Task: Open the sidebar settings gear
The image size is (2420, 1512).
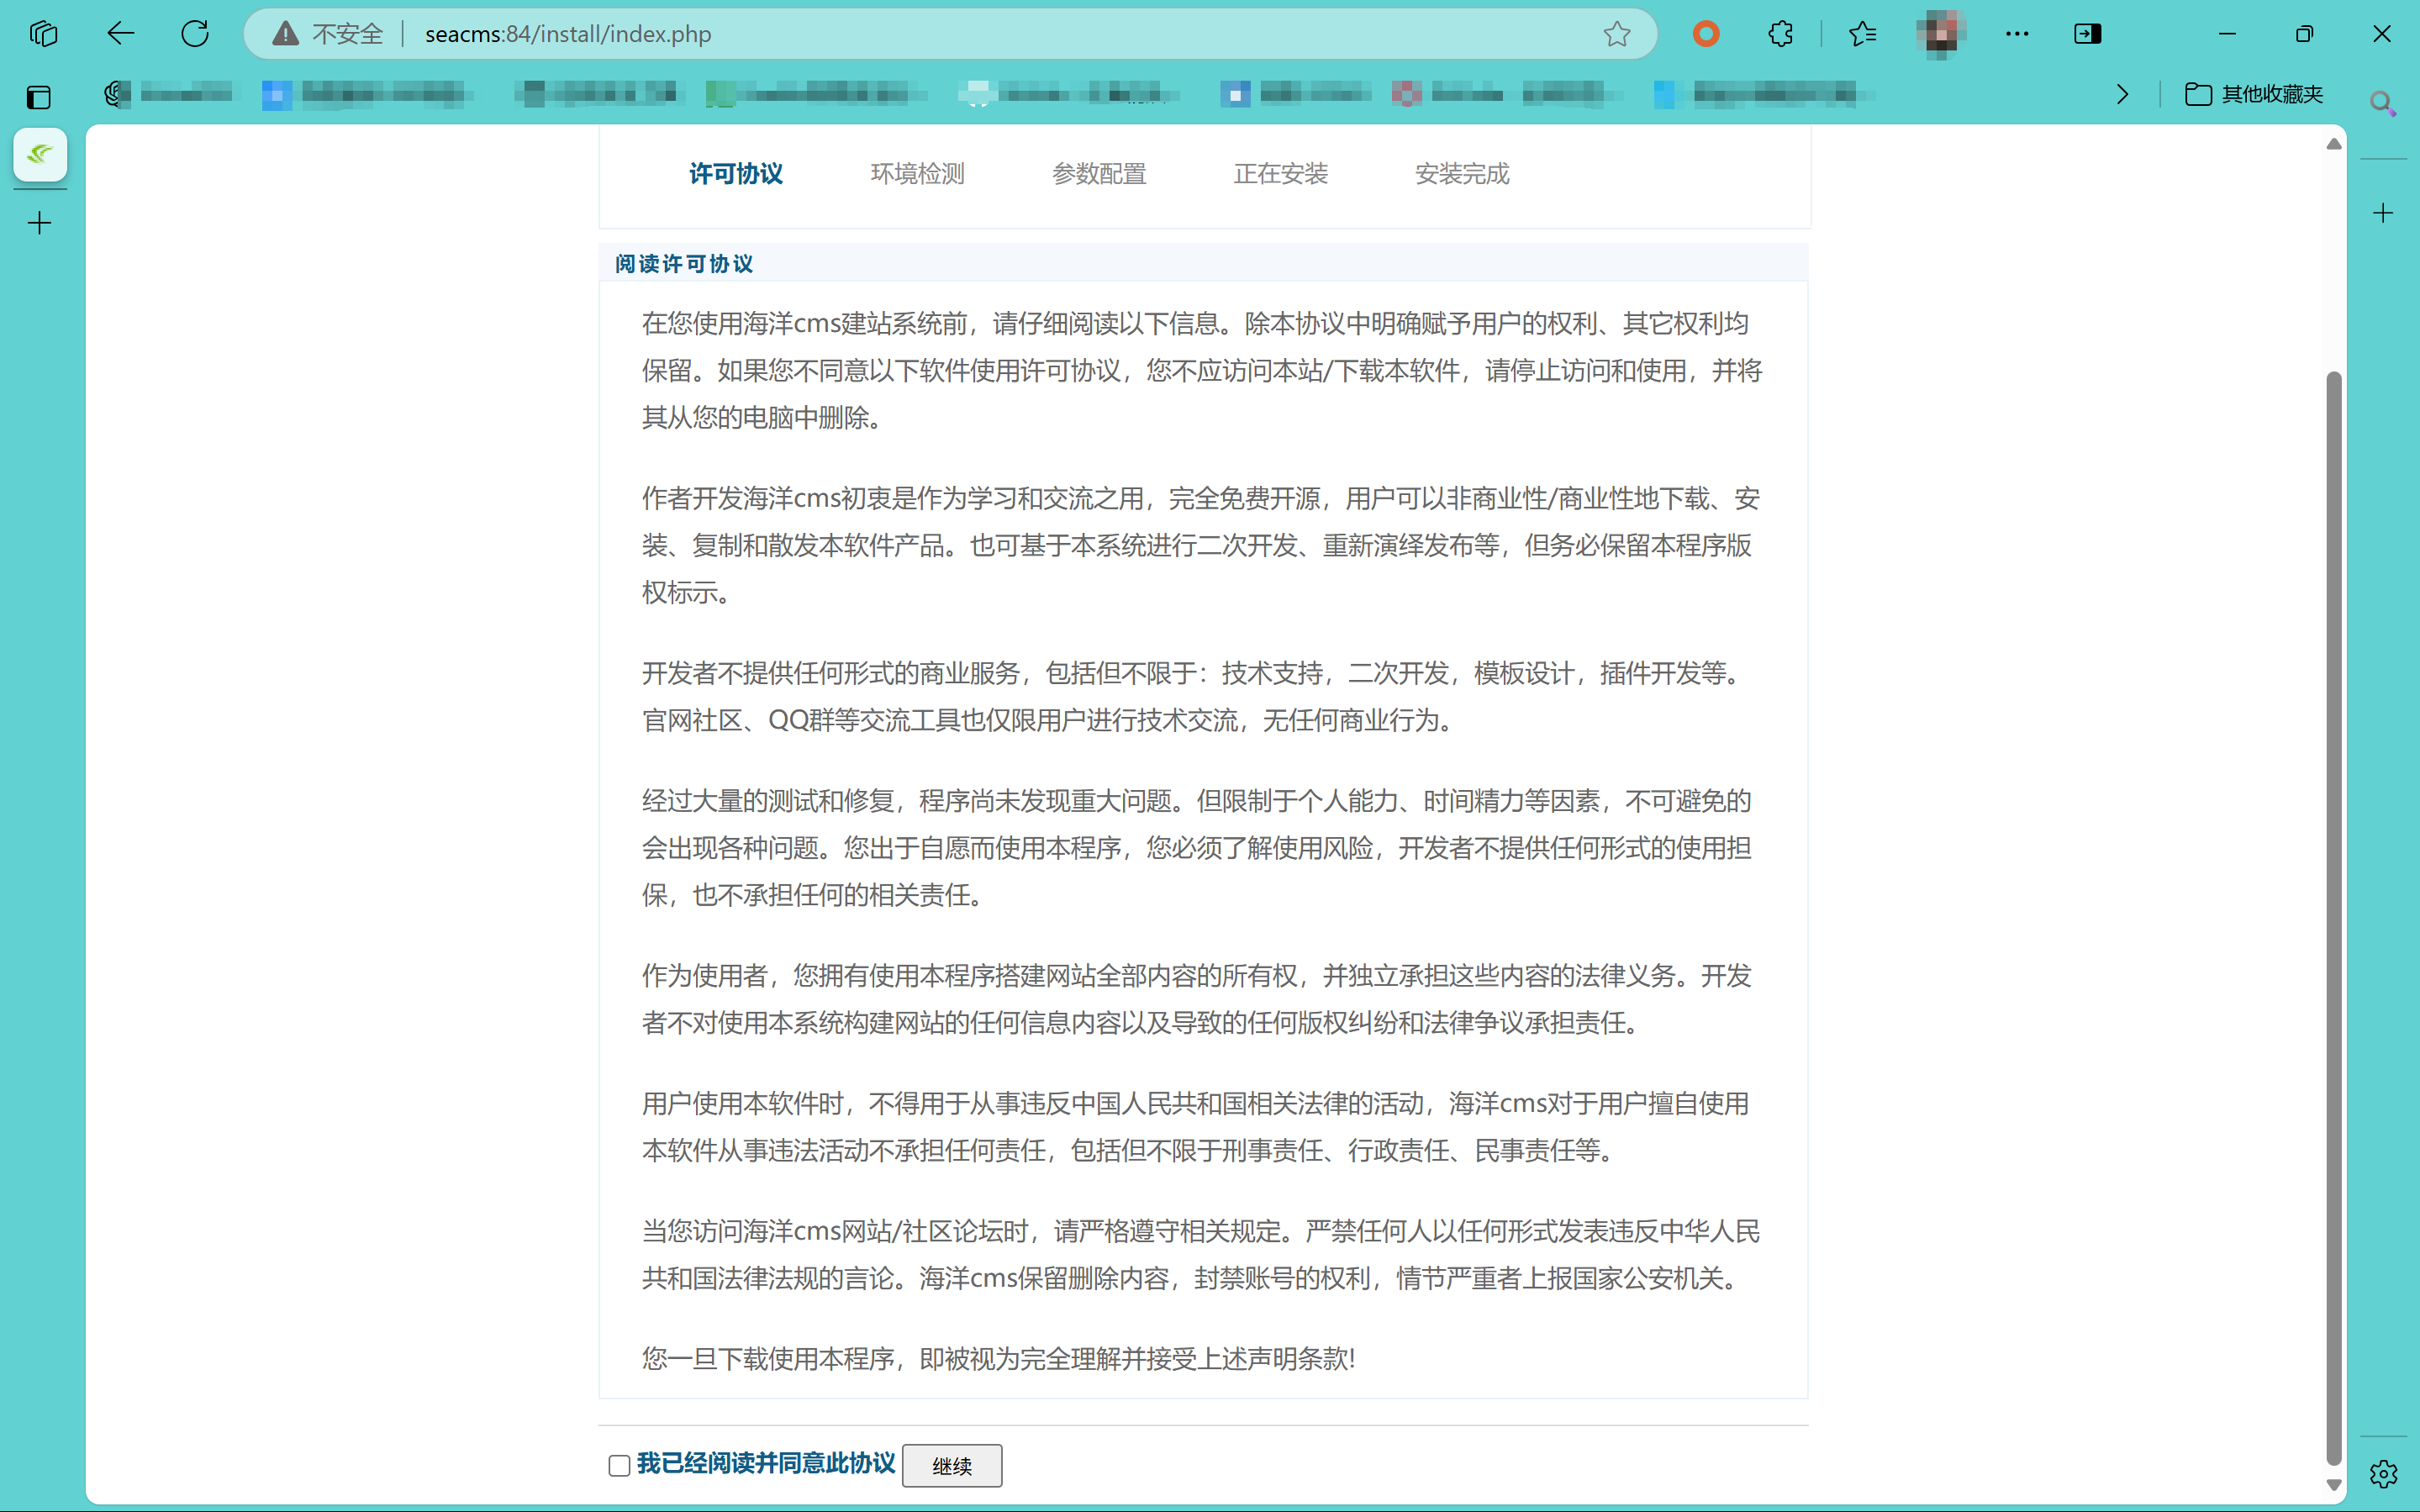Action: [x=2383, y=1473]
